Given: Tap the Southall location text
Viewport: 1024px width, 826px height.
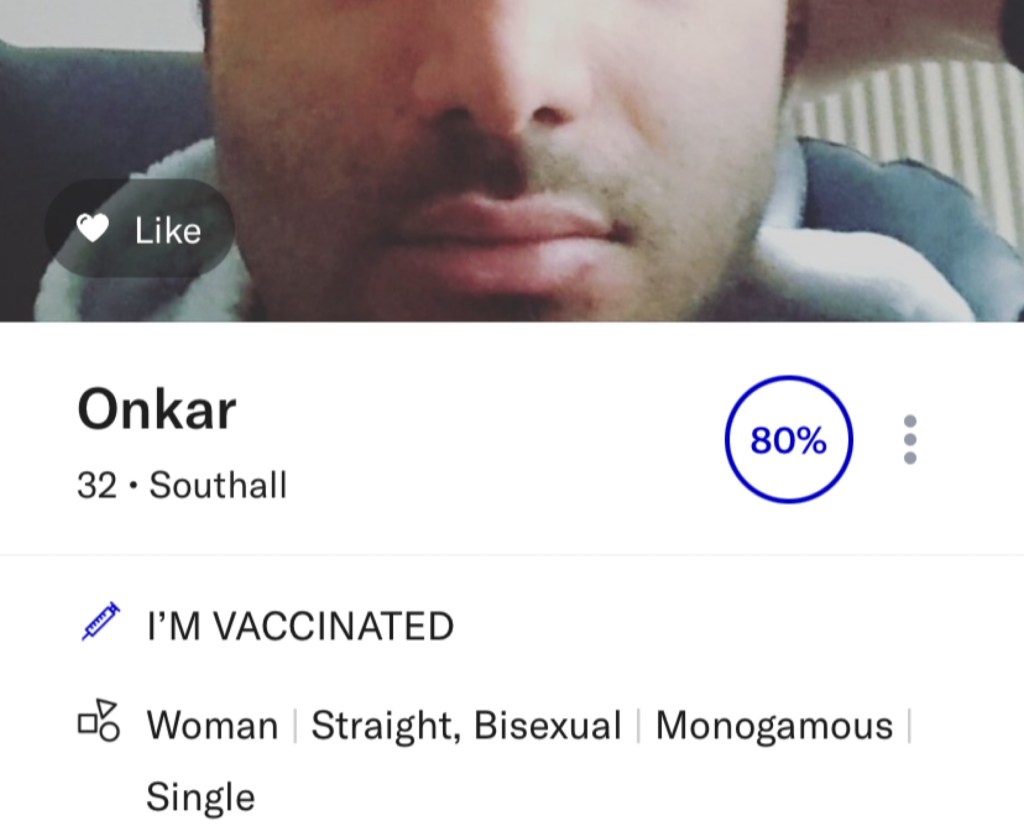Looking at the screenshot, I should click(x=218, y=486).
